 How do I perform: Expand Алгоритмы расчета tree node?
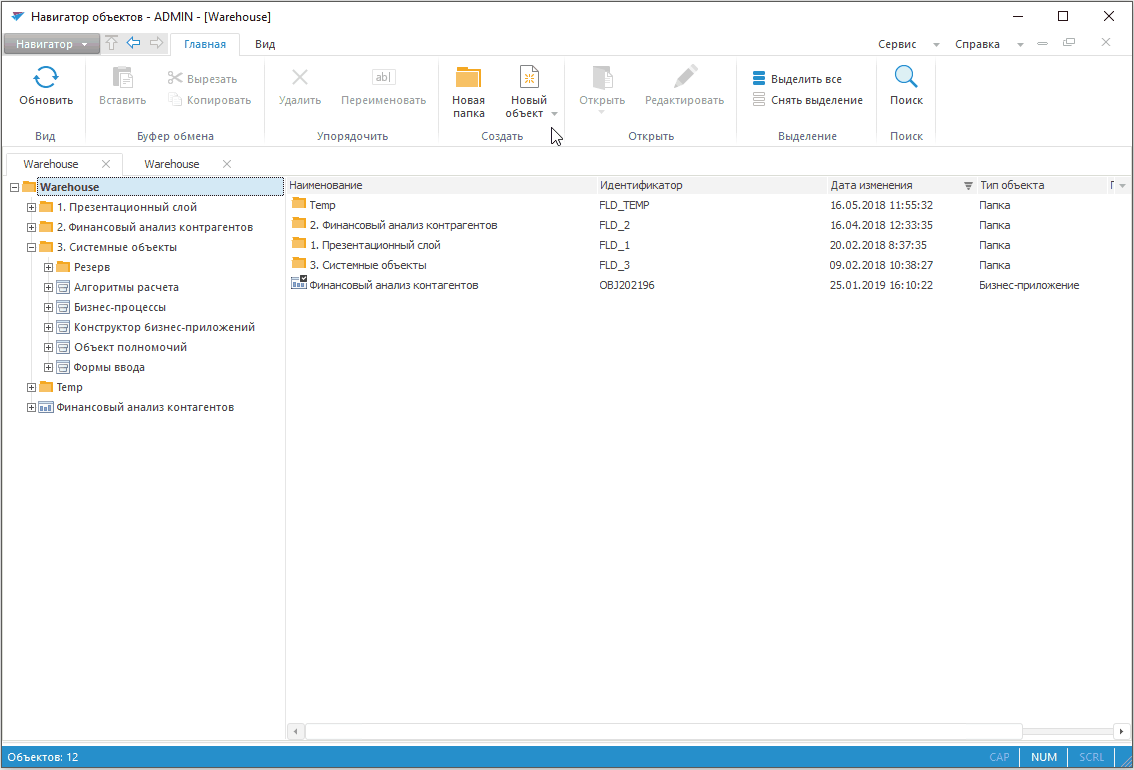(48, 287)
